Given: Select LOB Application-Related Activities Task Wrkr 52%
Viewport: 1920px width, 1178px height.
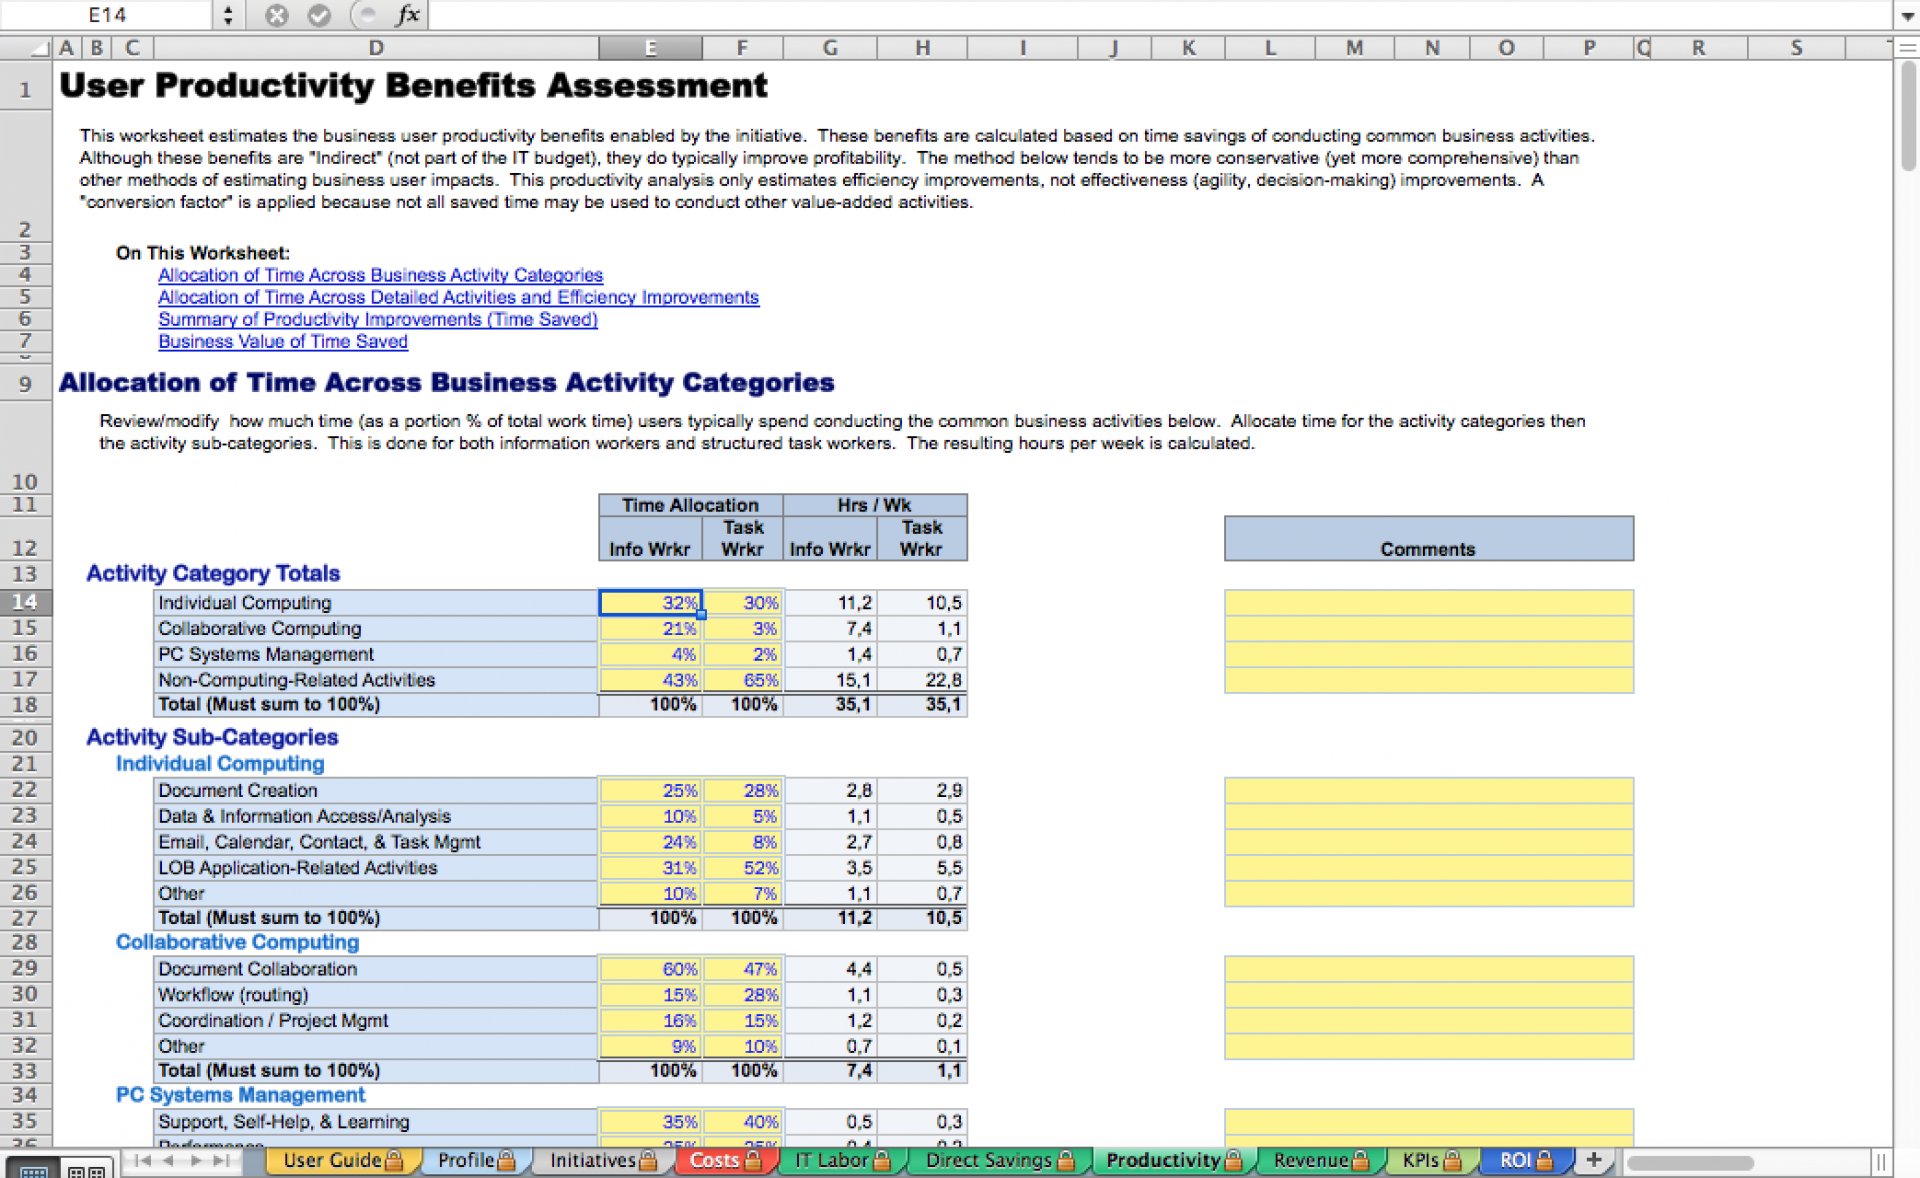Looking at the screenshot, I should point(743,868).
